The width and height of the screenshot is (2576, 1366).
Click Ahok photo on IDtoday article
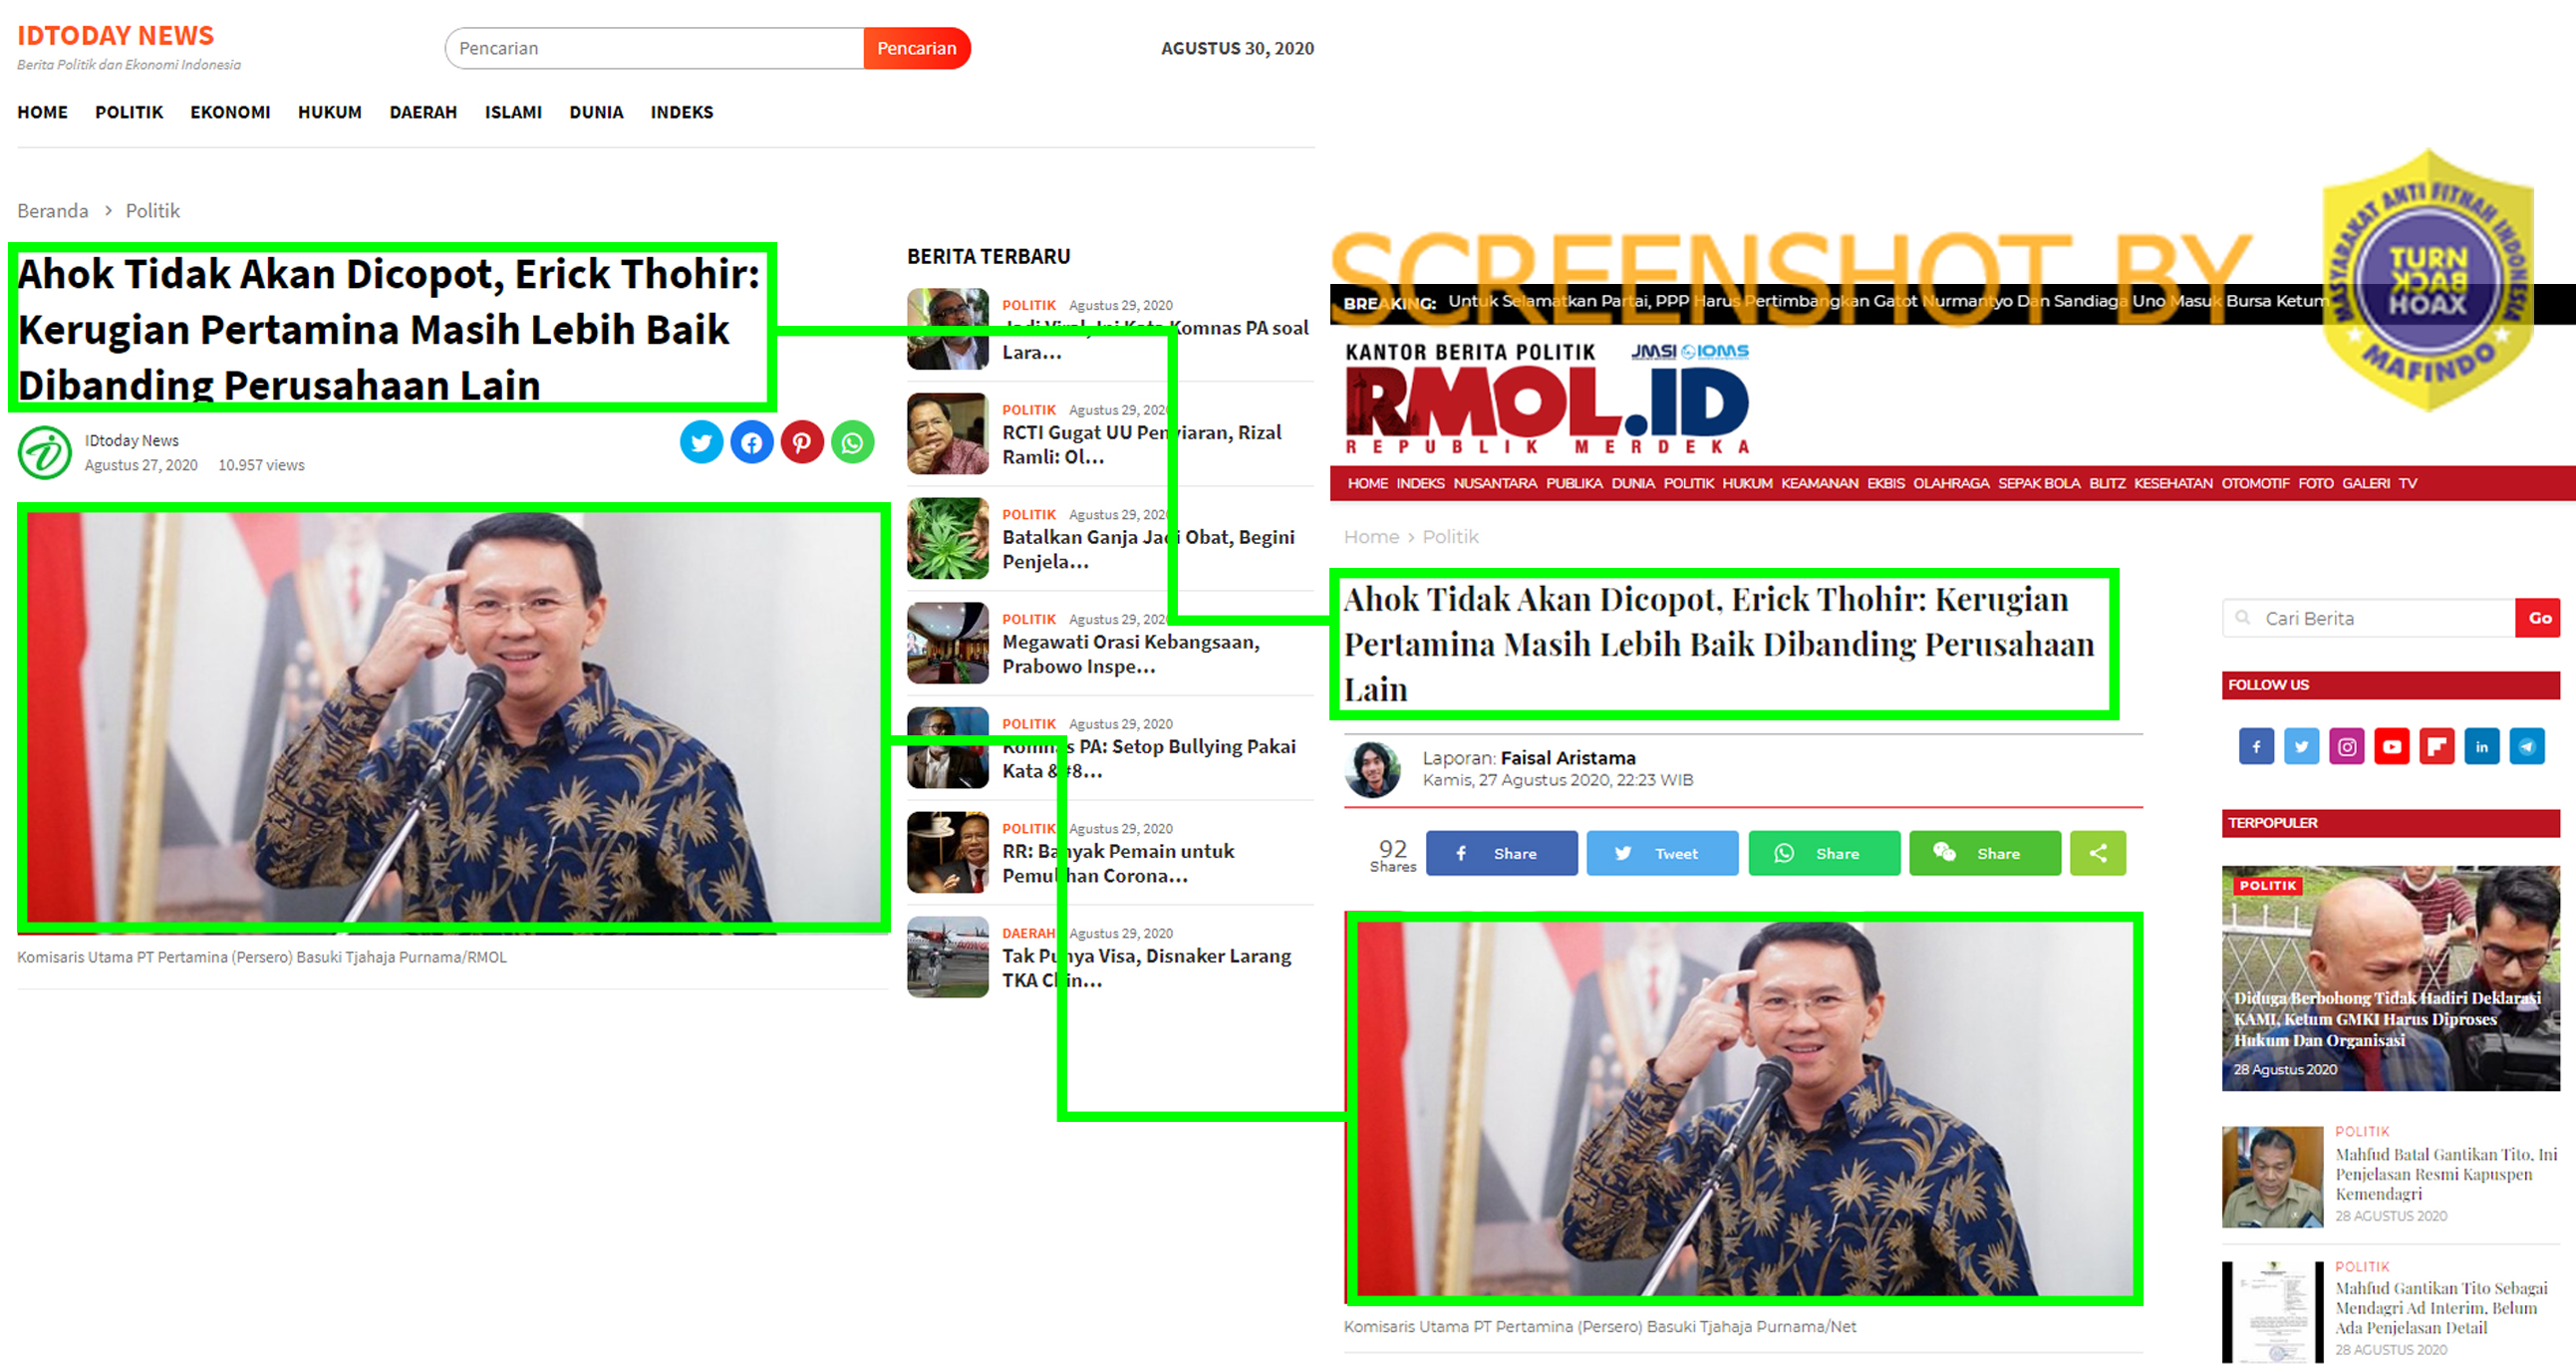click(x=453, y=717)
